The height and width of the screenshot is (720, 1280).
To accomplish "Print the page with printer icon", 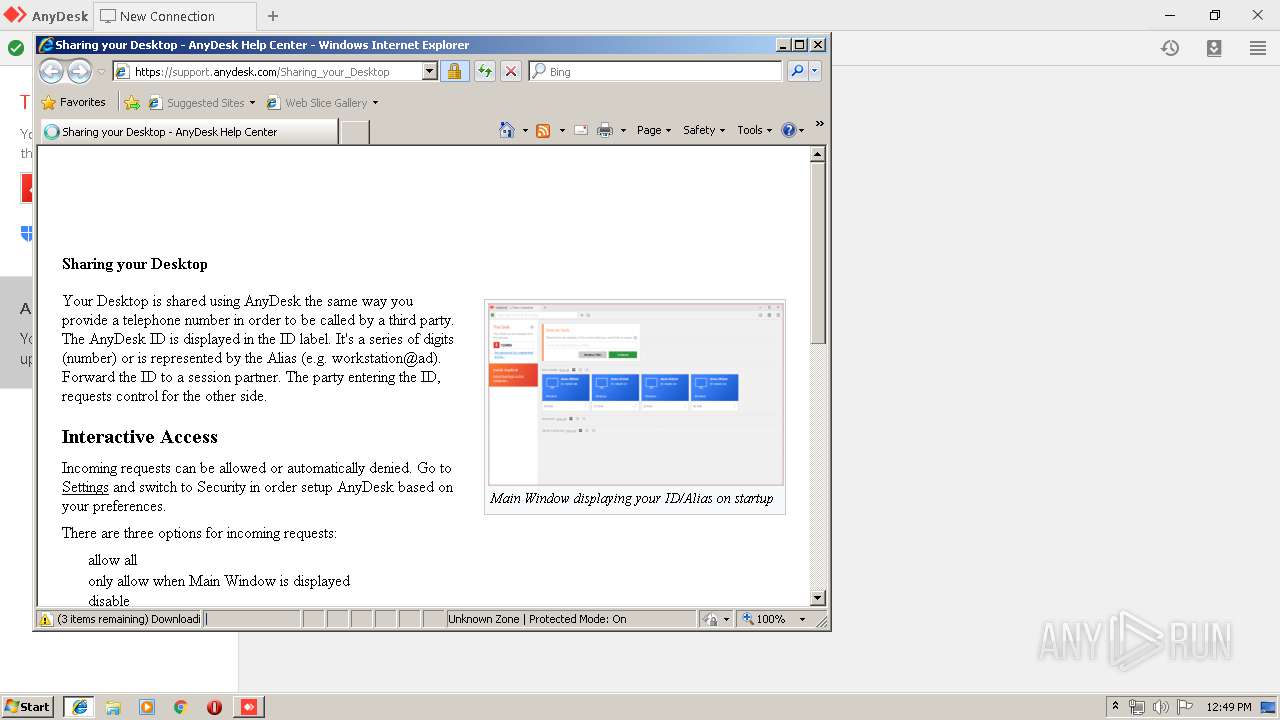I will (x=605, y=130).
